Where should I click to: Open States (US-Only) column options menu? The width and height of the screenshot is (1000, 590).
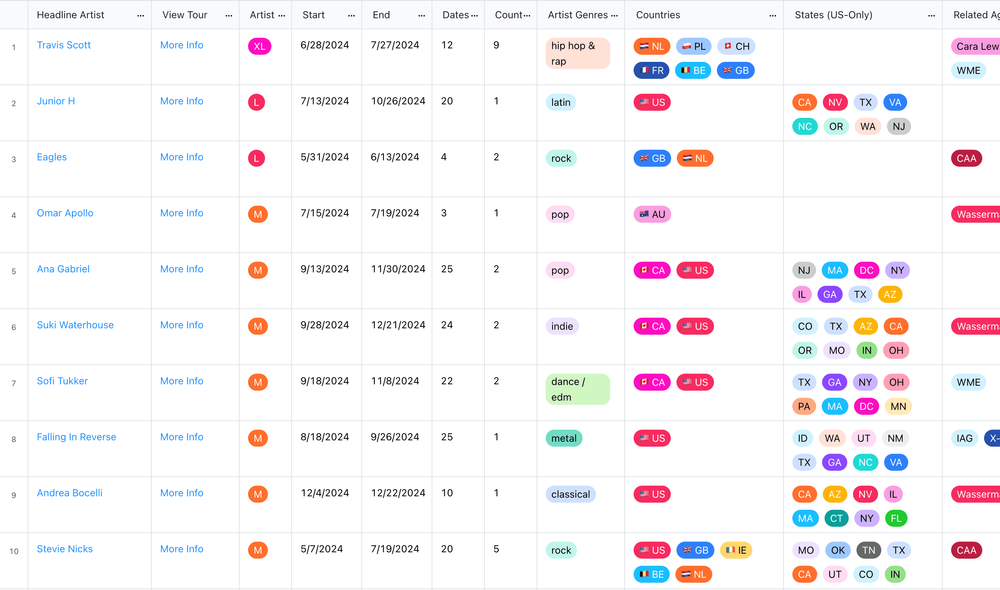coord(931,15)
